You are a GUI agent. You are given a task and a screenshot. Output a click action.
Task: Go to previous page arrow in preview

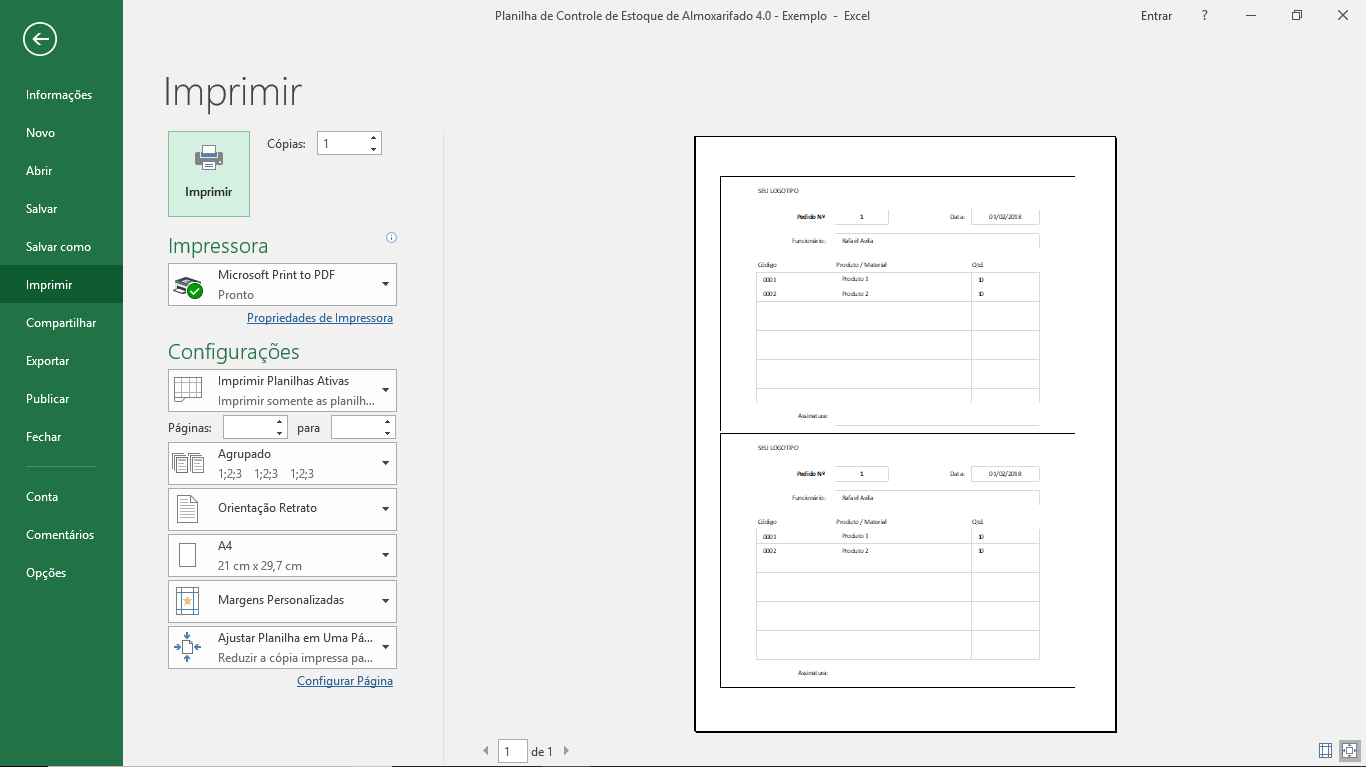pyautogui.click(x=486, y=751)
